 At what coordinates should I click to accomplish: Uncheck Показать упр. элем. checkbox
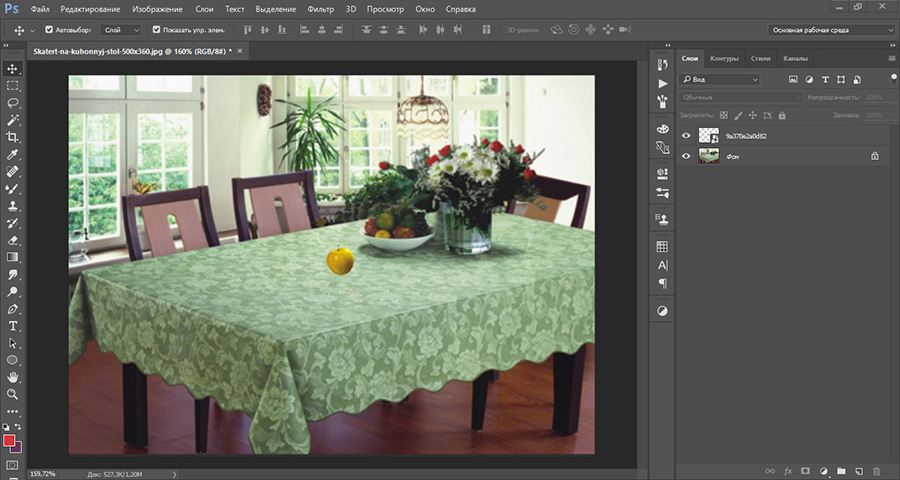[156, 30]
